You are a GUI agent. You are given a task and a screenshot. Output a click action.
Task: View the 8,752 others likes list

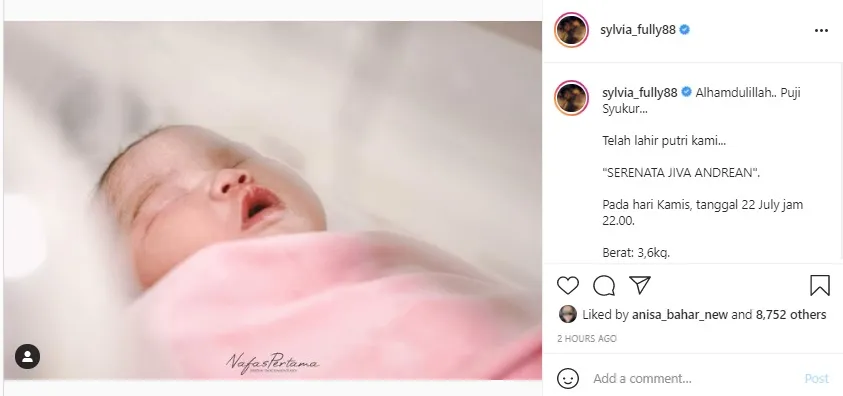coord(791,314)
